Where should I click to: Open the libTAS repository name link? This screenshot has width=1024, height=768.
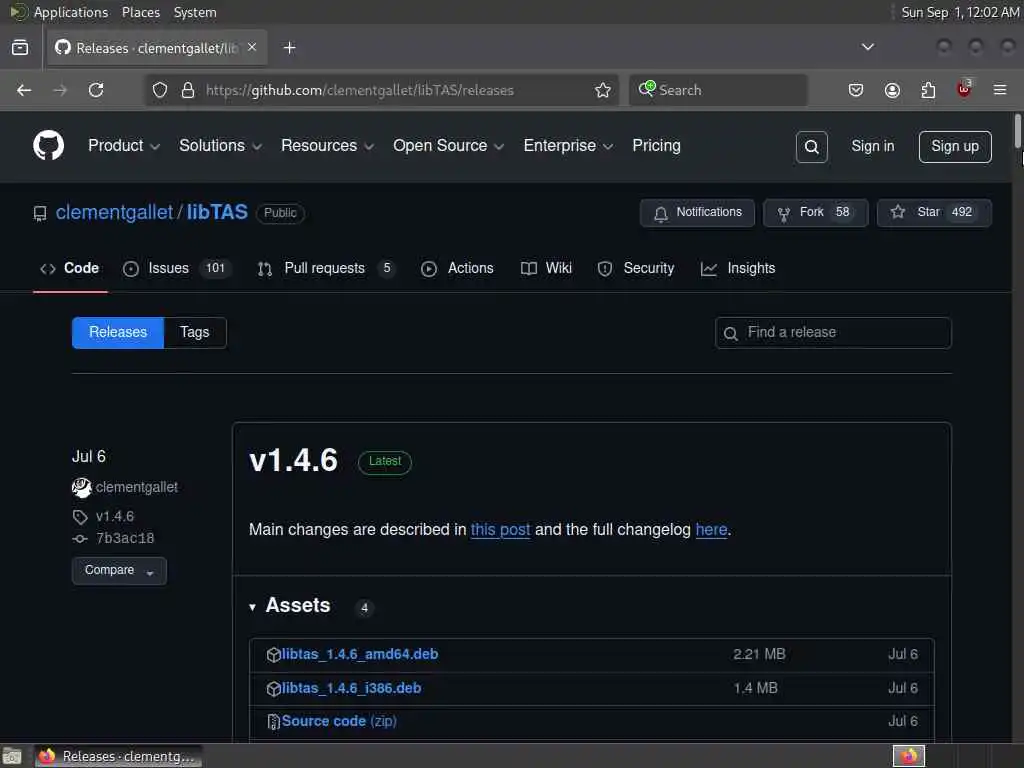(217, 212)
